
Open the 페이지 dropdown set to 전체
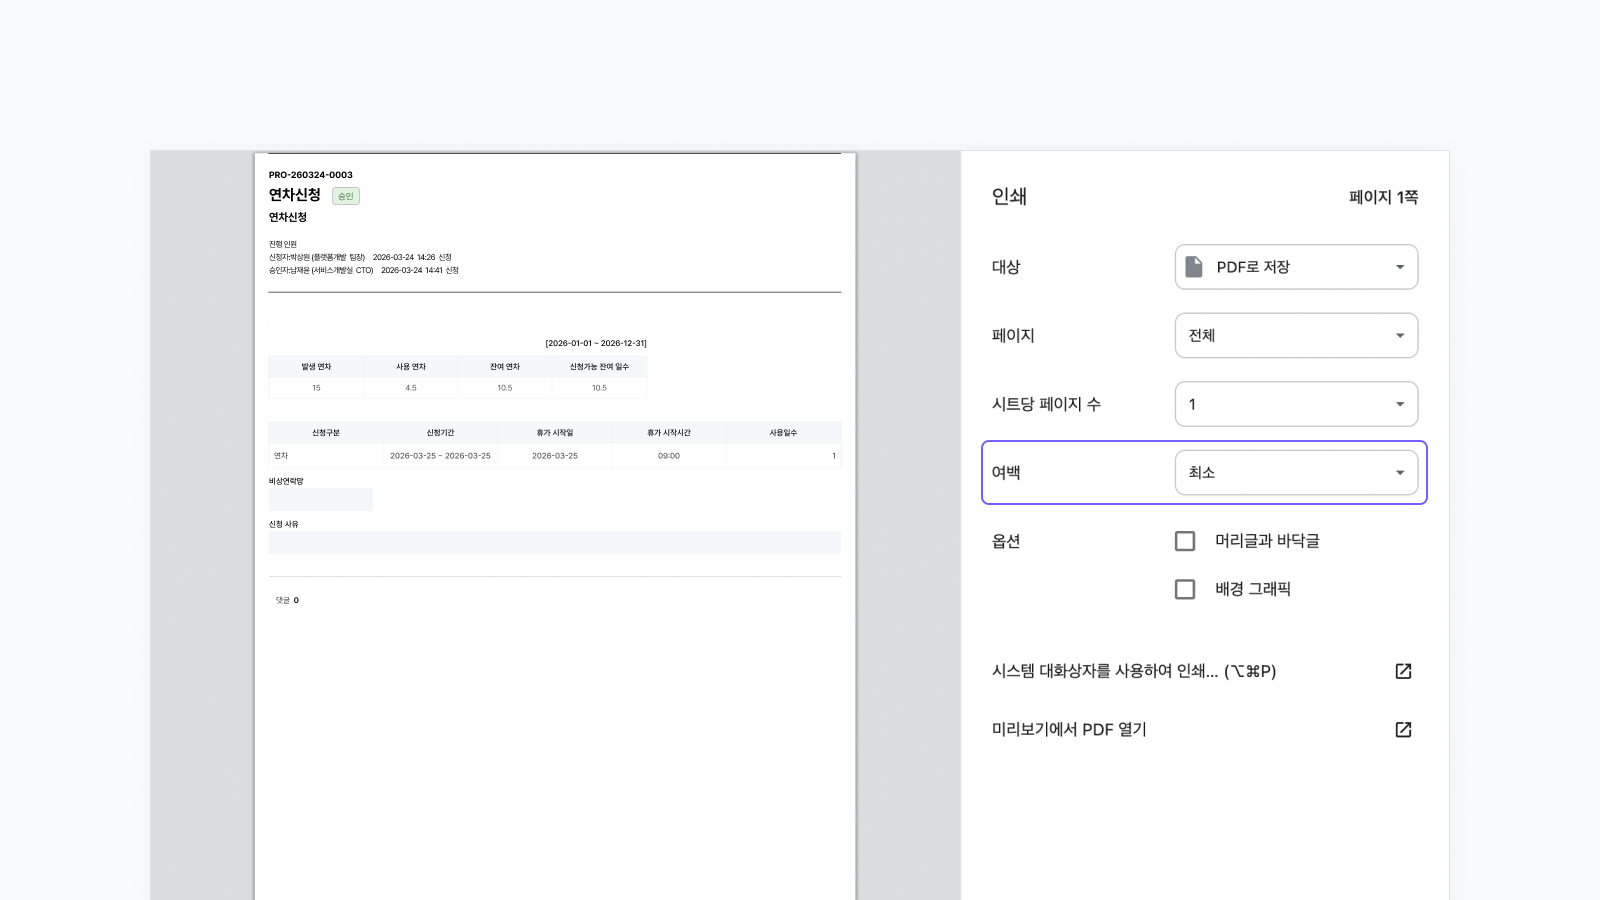coord(1296,335)
